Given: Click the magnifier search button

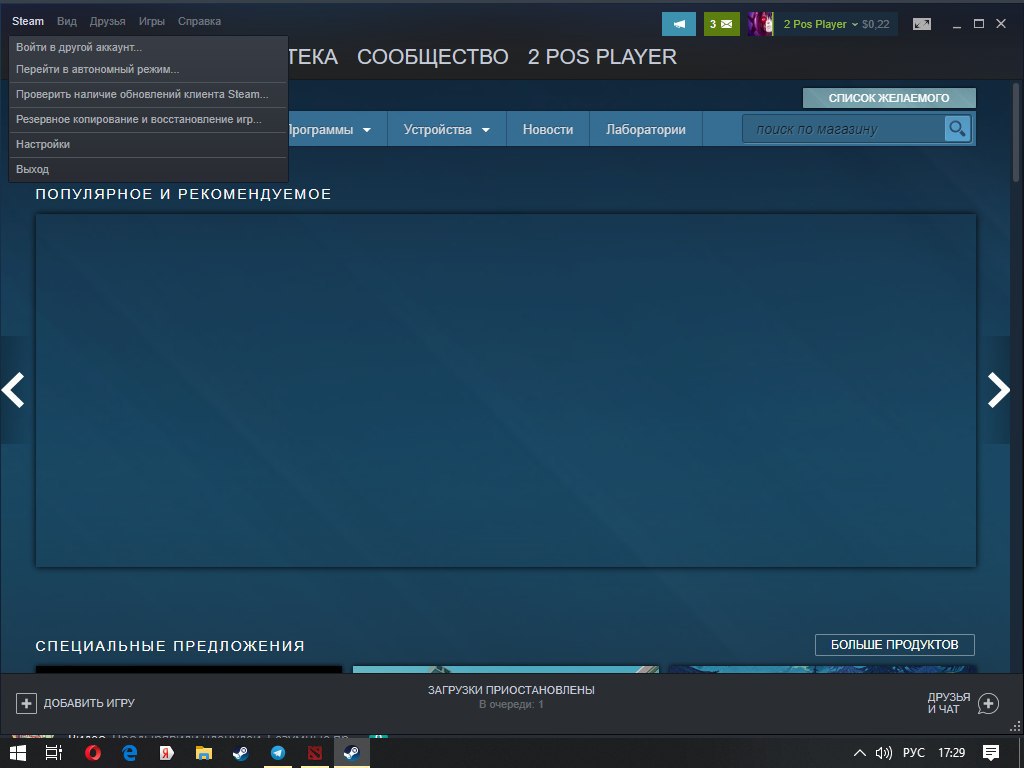Looking at the screenshot, I should coord(957,129).
